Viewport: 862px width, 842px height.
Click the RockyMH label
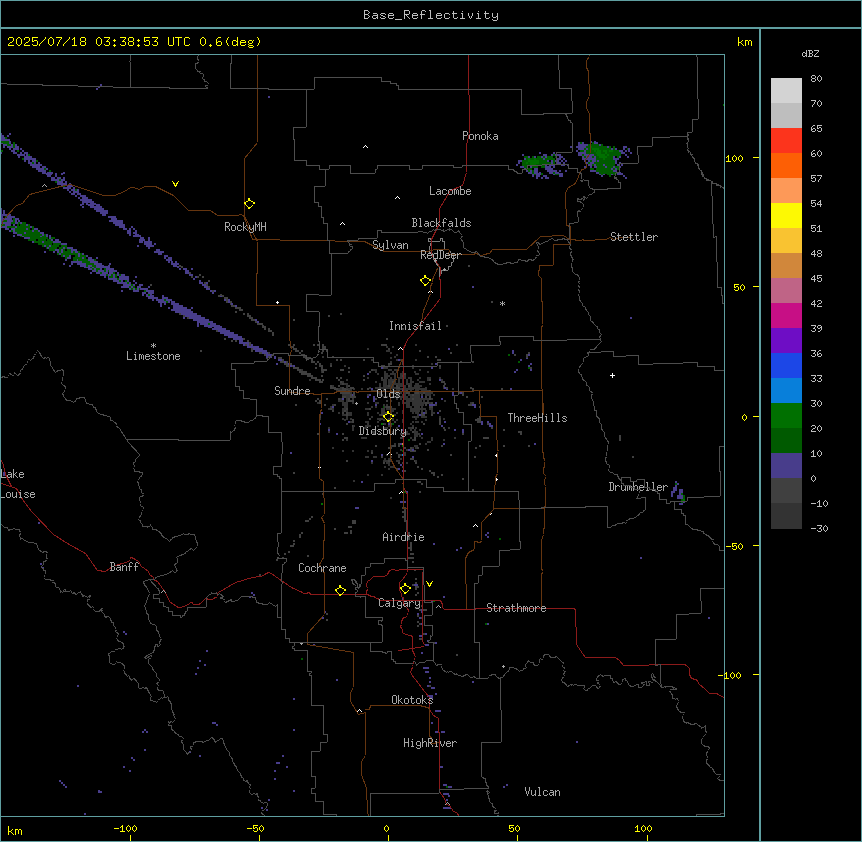click(245, 227)
